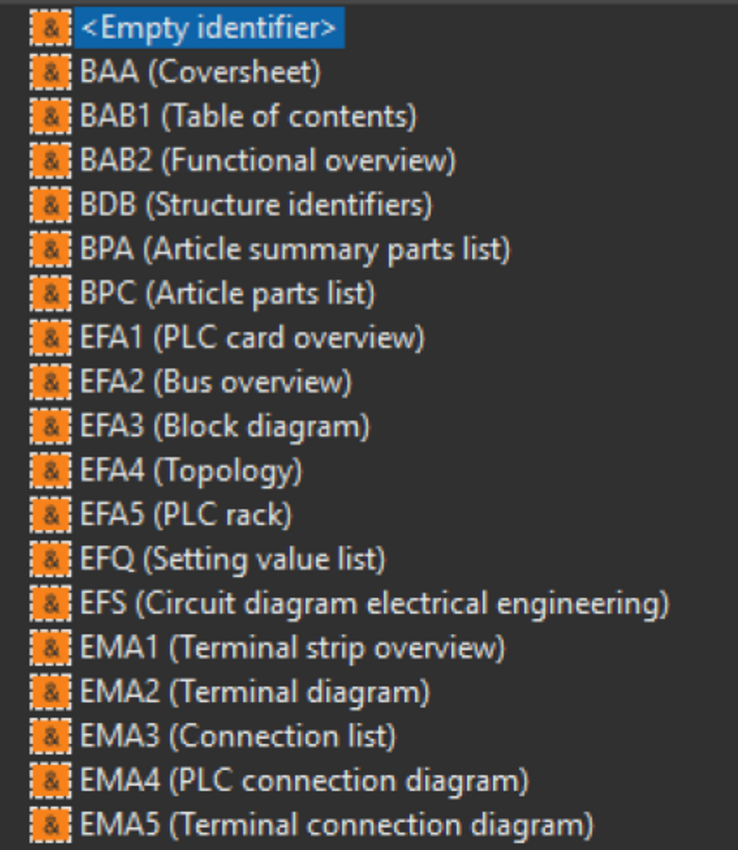Click the icon beside <Empty identifier>
This screenshot has width=738, height=850.
[x=50, y=28]
